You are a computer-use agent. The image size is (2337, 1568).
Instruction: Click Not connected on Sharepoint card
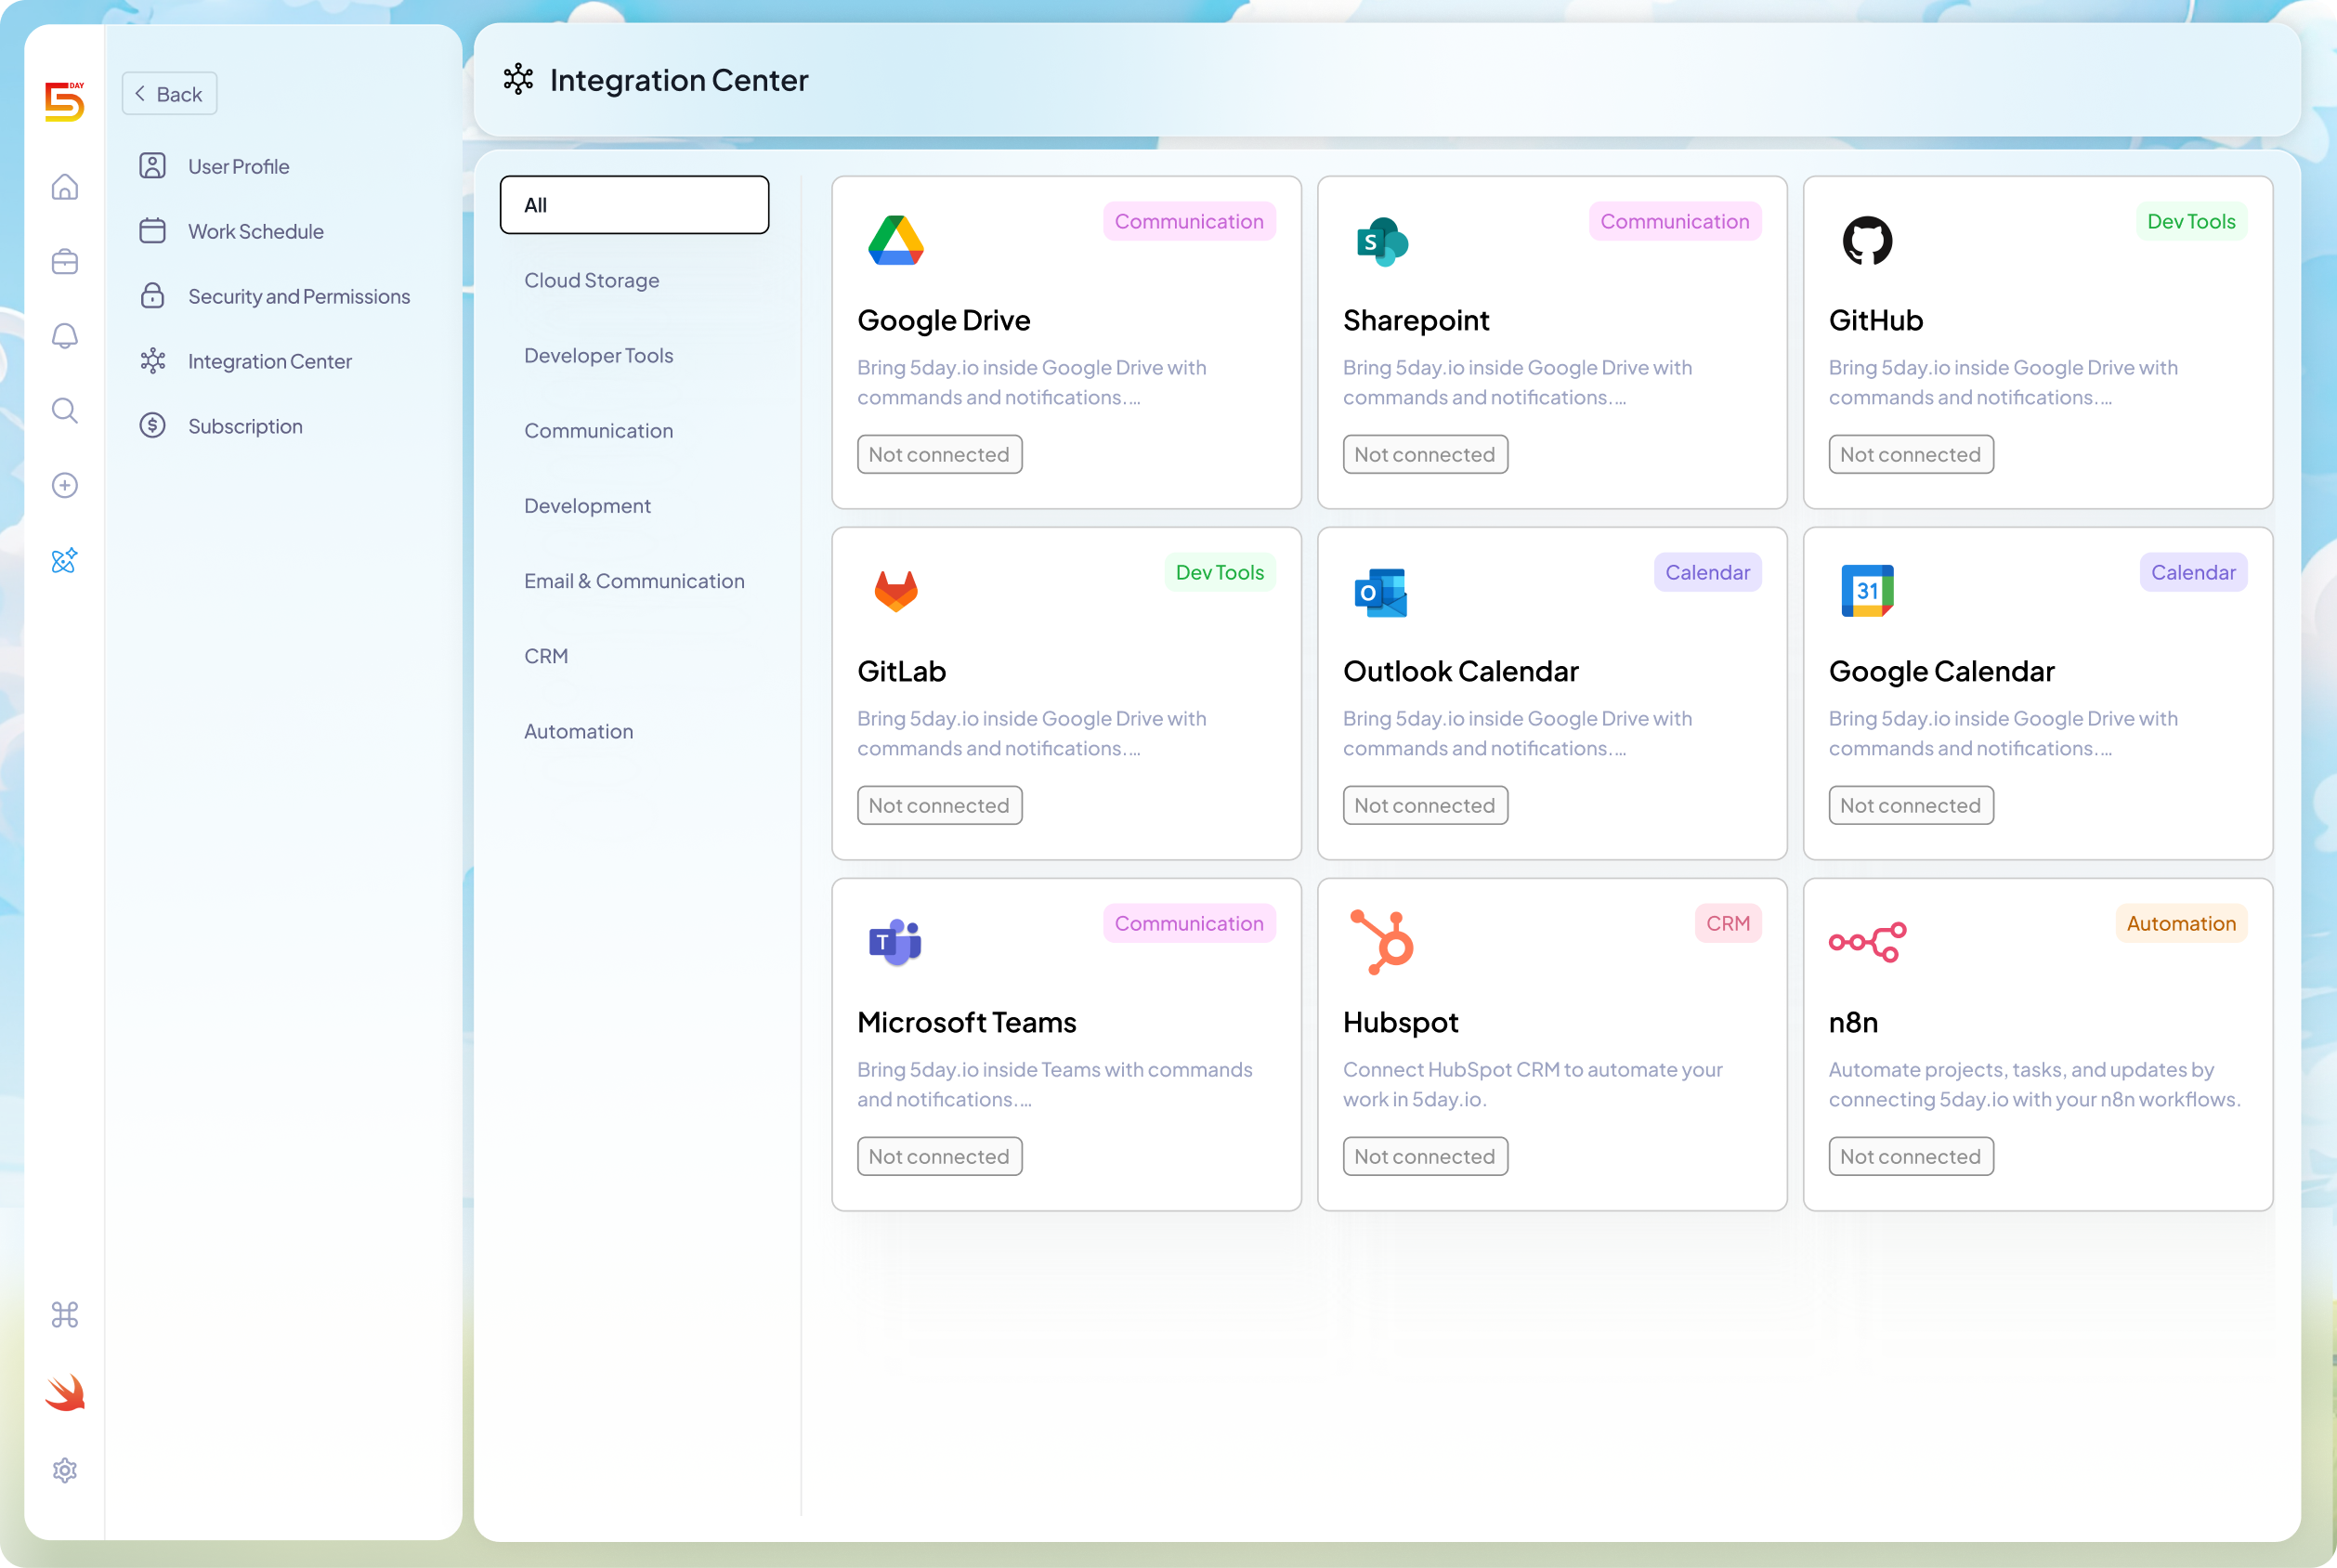click(x=1425, y=454)
